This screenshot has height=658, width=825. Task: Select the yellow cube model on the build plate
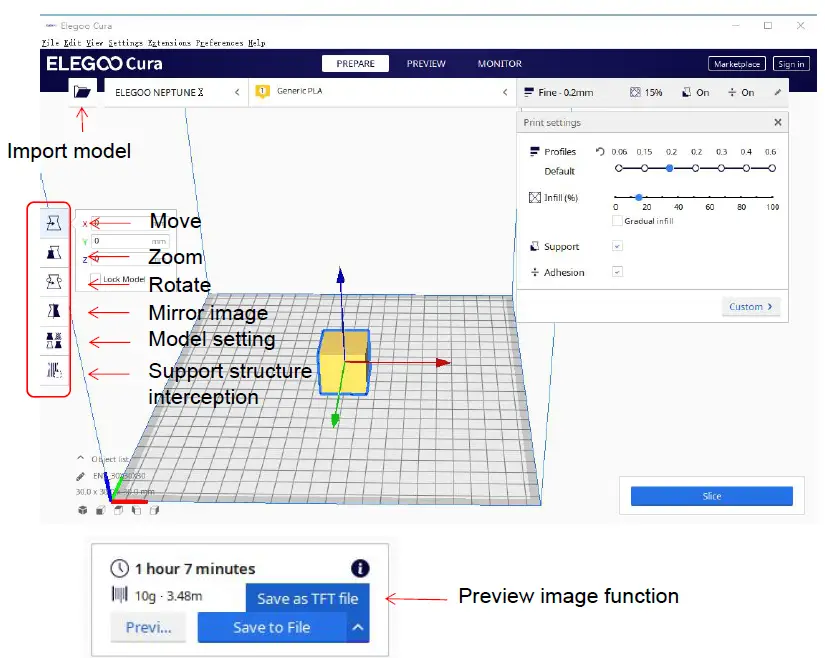coord(343,363)
